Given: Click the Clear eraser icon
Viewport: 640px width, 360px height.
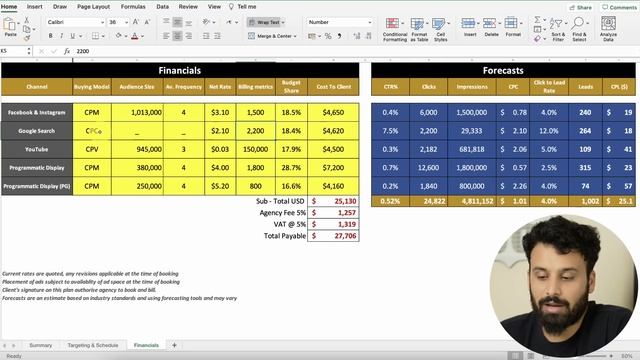Looking at the screenshot, I should pyautogui.click(x=537, y=38).
